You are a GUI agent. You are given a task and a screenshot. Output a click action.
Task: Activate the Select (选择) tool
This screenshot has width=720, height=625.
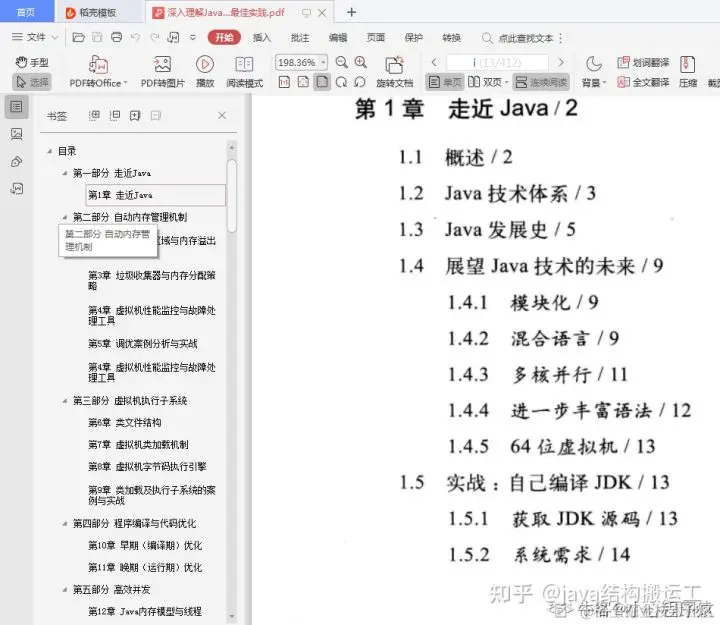[x=32, y=82]
